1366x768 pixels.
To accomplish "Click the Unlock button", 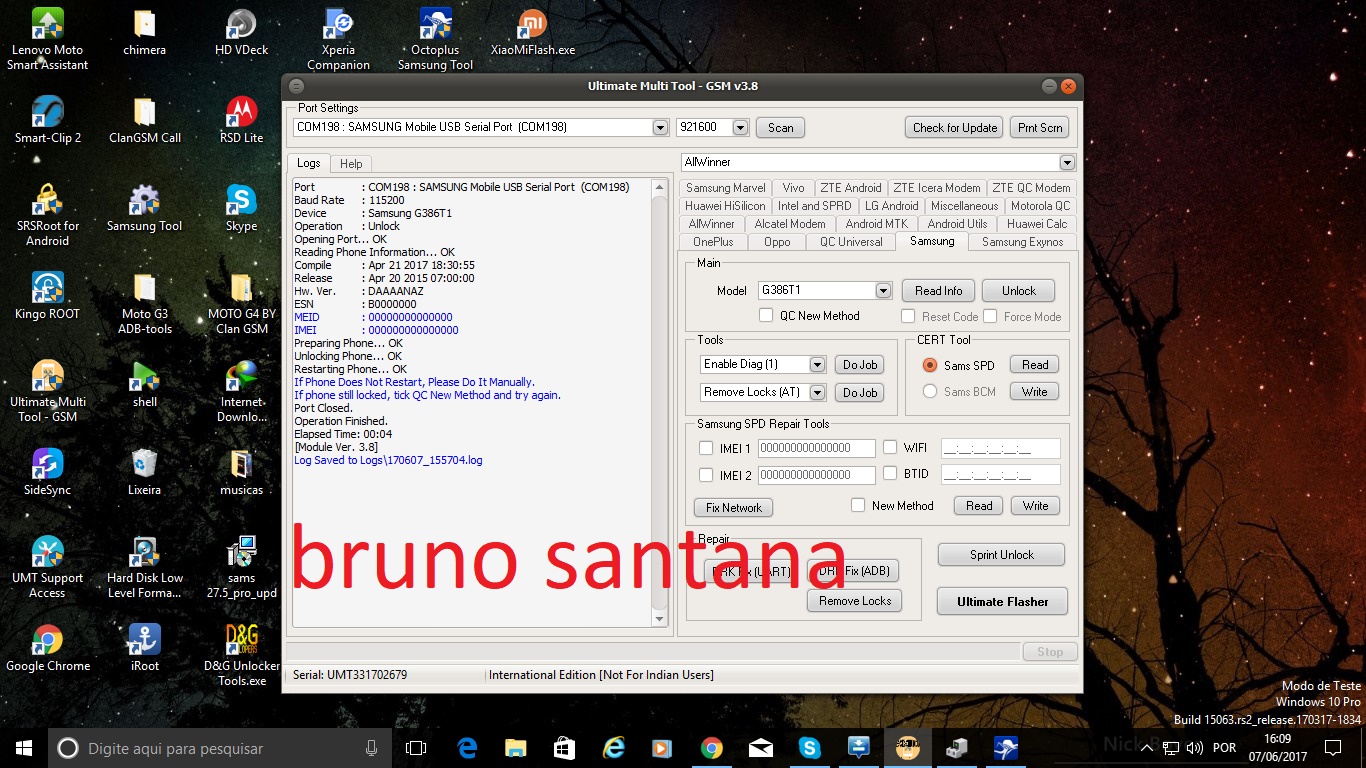I will pyautogui.click(x=1018, y=291).
